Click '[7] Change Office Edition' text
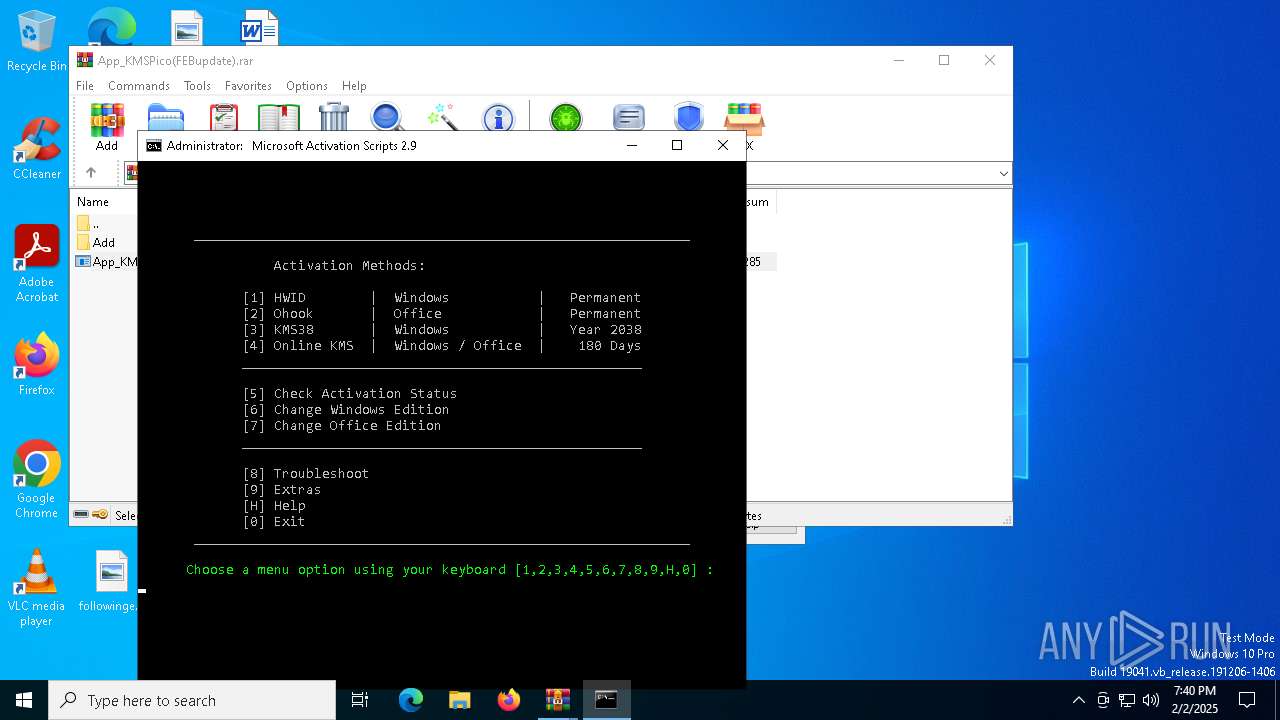 pos(342,426)
